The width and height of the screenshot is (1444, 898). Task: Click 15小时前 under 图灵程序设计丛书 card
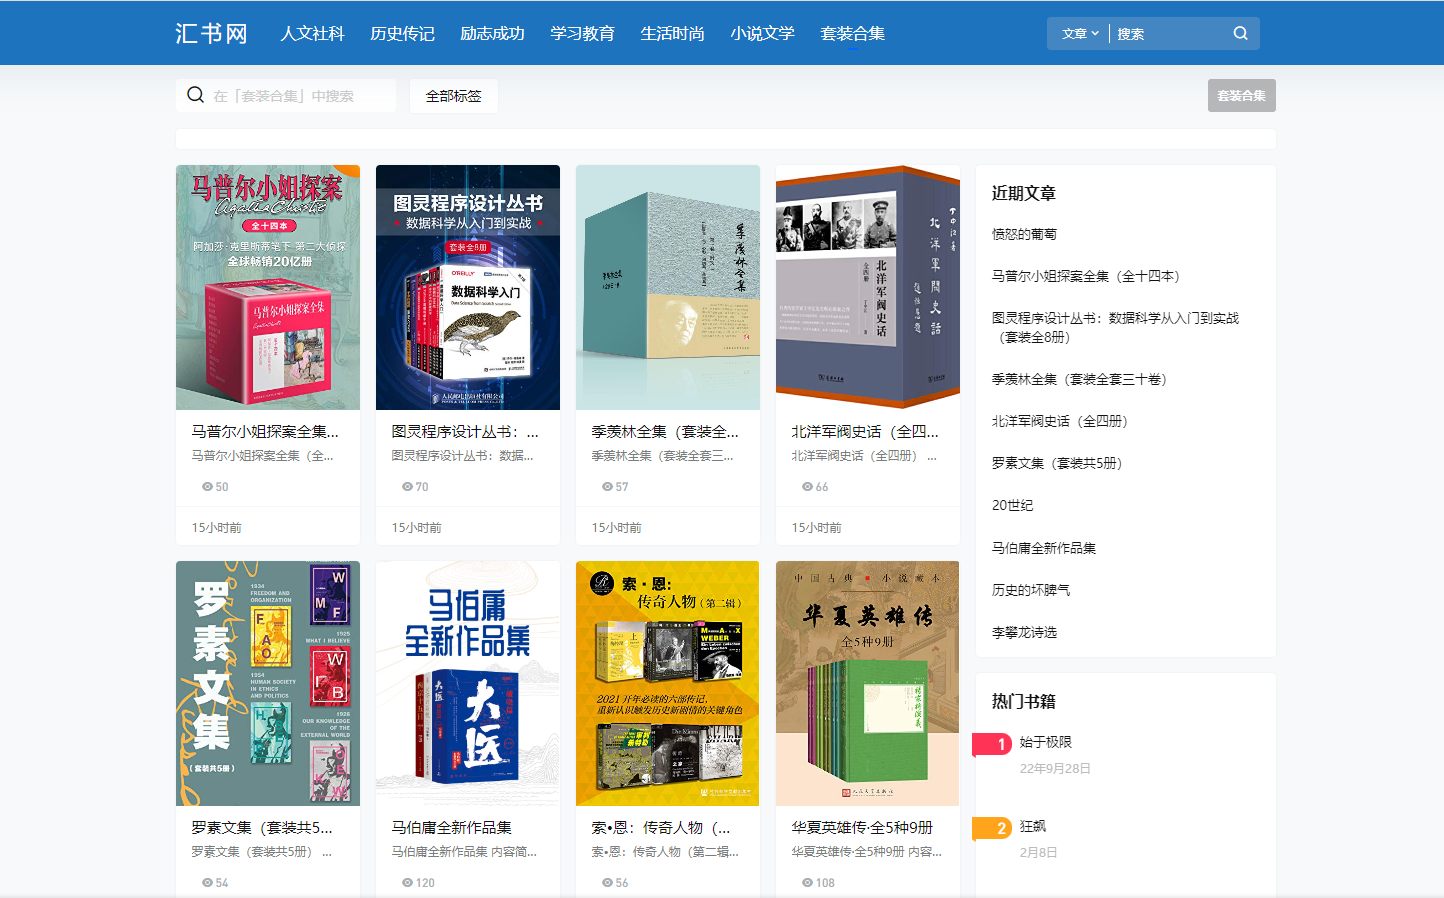[416, 527]
